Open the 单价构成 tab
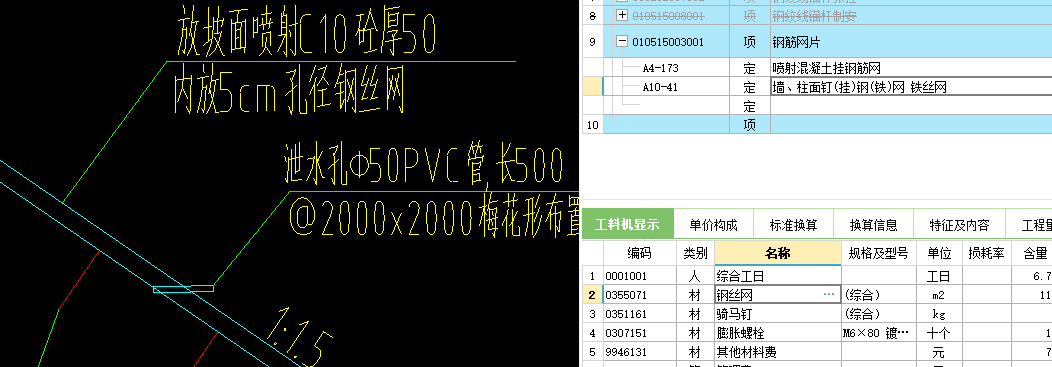The image size is (1052, 367). pyautogui.click(x=713, y=225)
